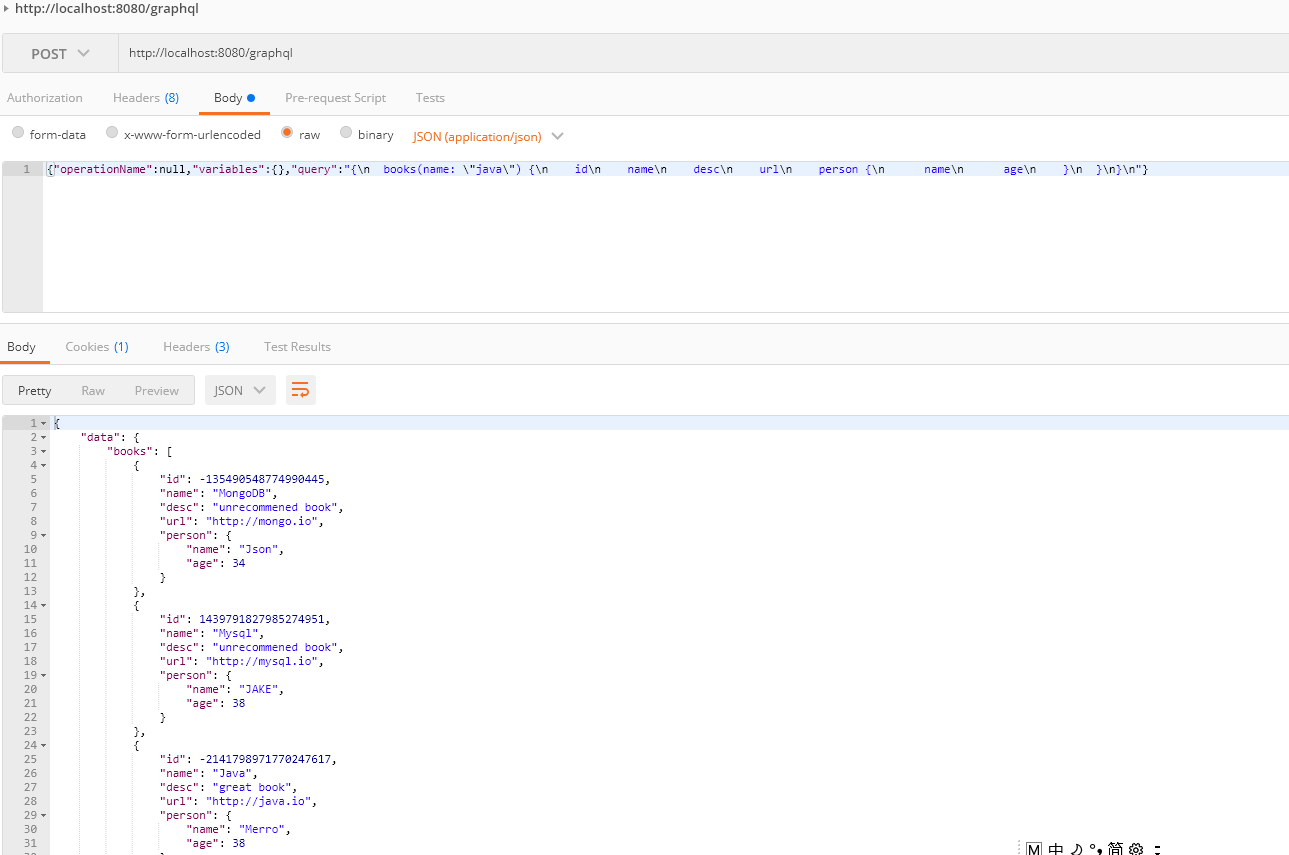Viewport: 1289px width, 855px height.
Task: Choose x-www-form-urlencoded body type
Action: point(112,133)
